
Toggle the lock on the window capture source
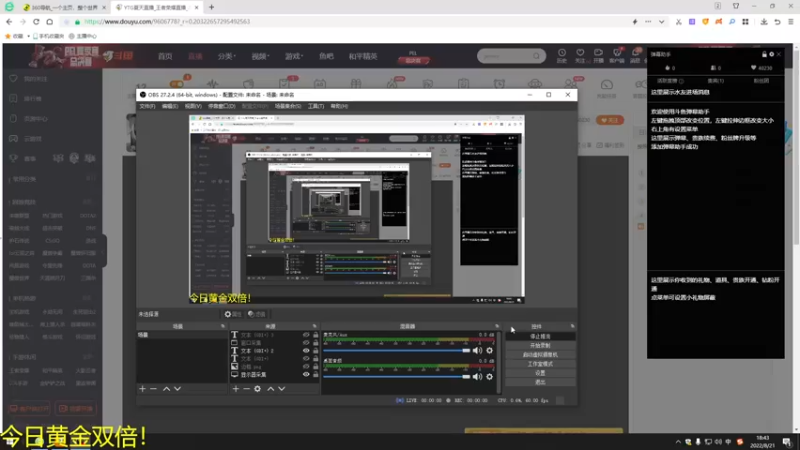pyautogui.click(x=315, y=343)
